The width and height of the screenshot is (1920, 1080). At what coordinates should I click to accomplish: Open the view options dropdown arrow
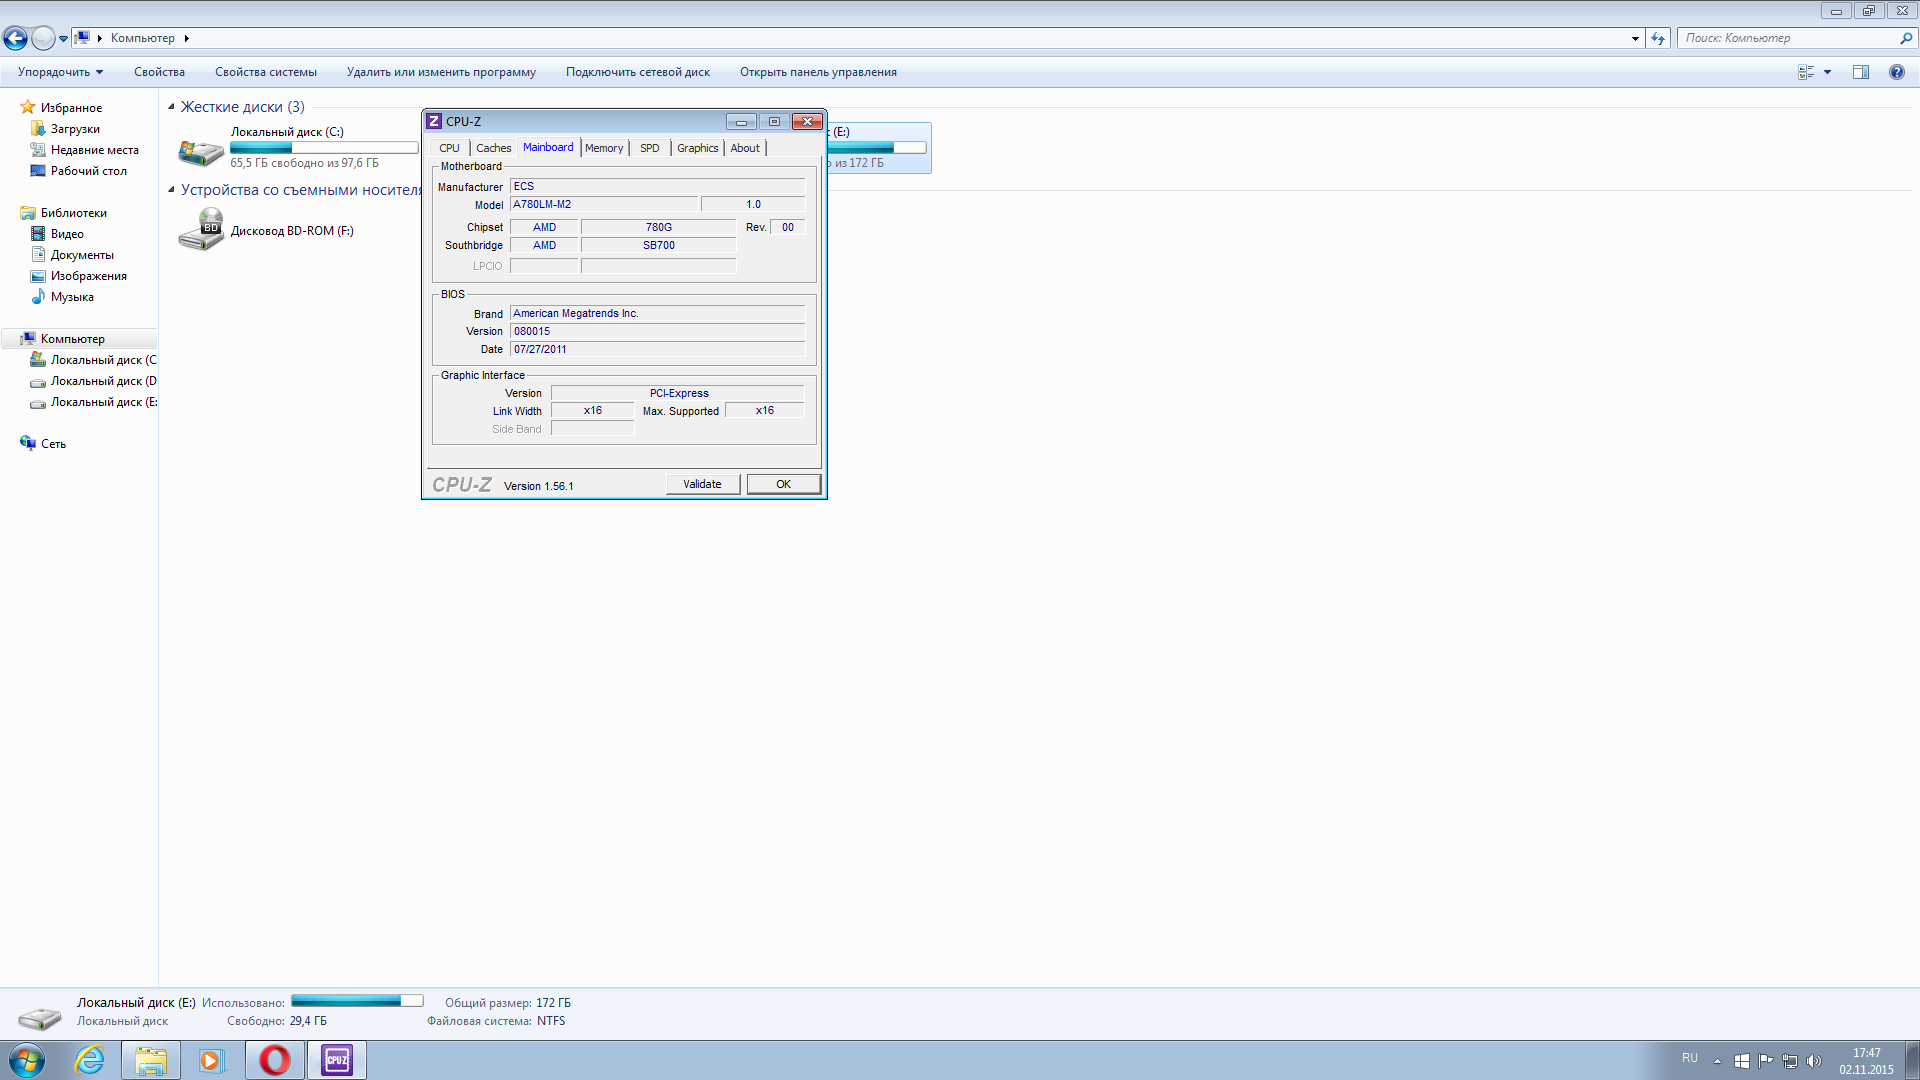[x=1827, y=72]
